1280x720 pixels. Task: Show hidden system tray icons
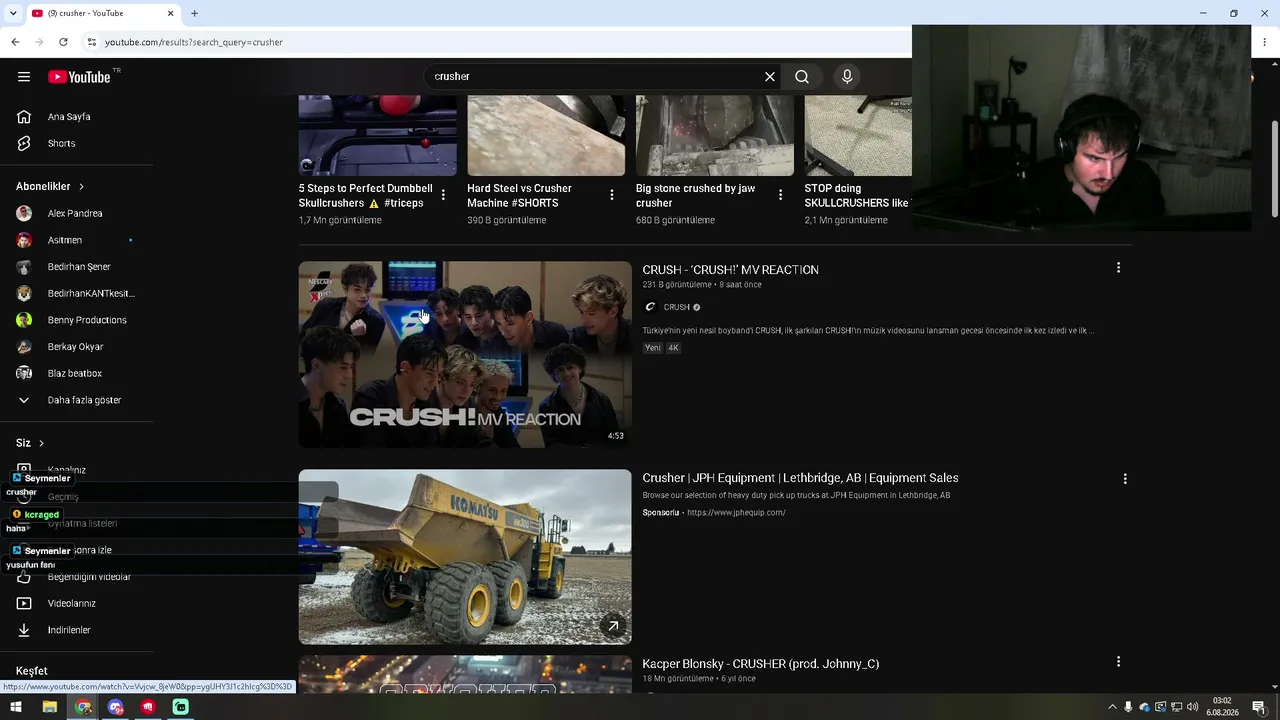pos(1111,707)
